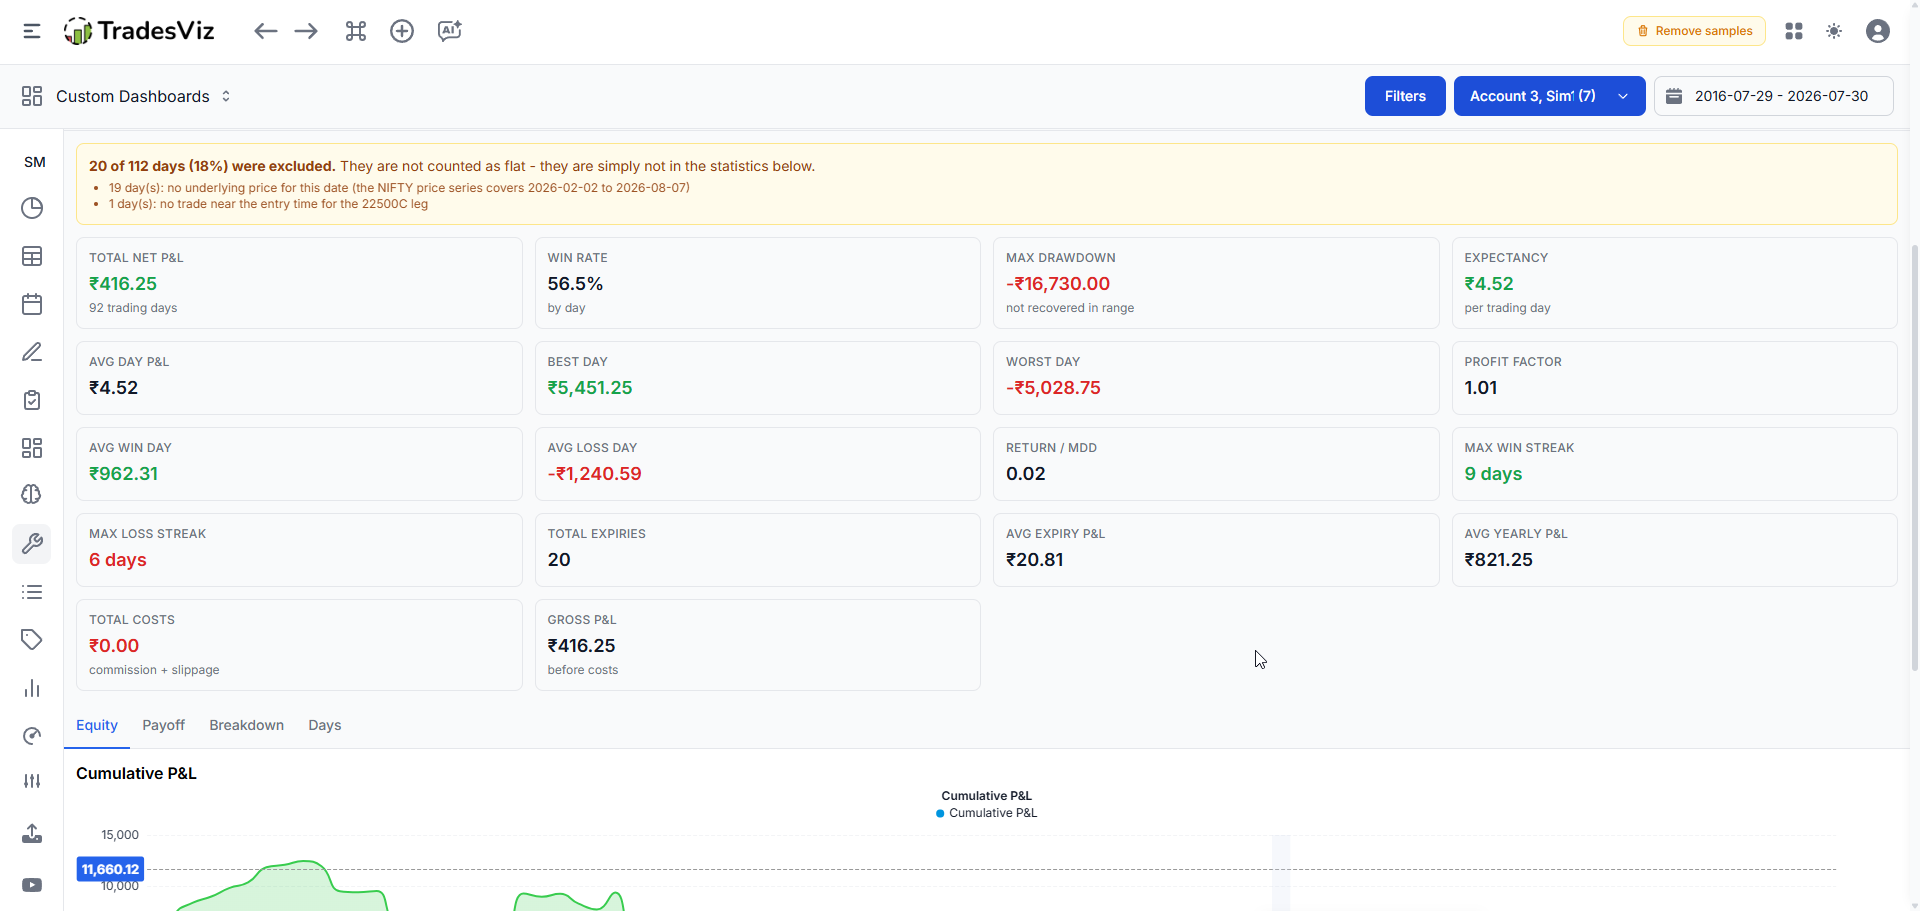Open the apps grid icon
Screen dimensions: 1920x911
1794,31
